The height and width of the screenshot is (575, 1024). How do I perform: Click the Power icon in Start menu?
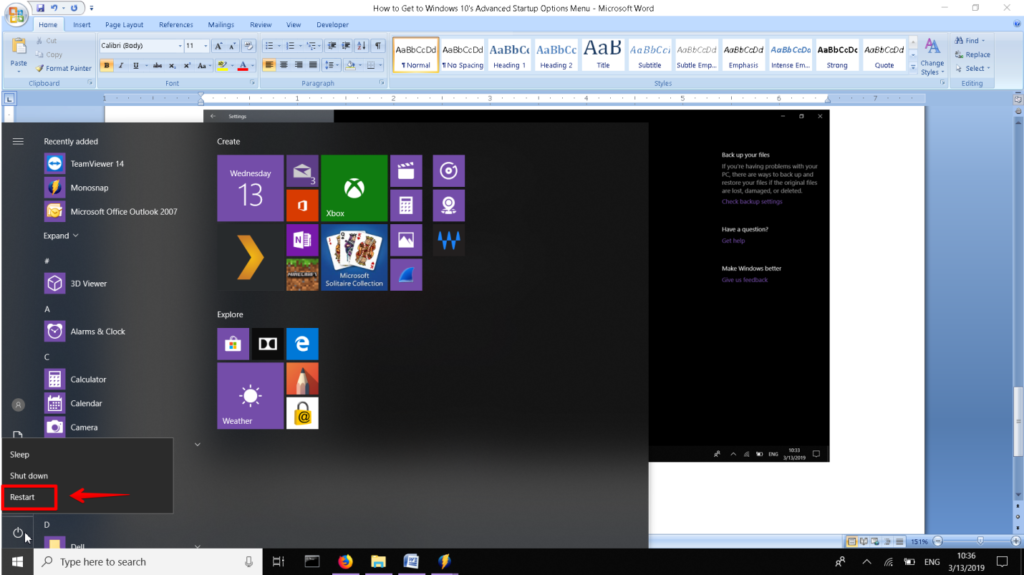click(x=18, y=533)
